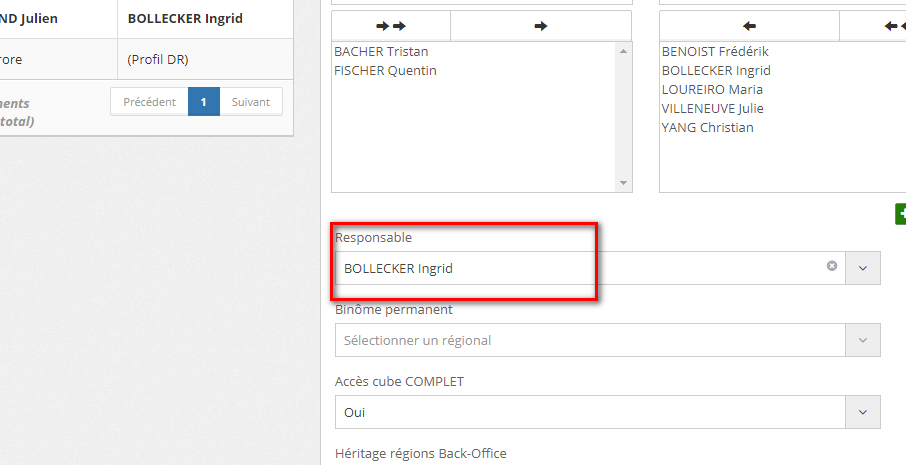The image size is (906, 465).
Task: Clear the Responsable field with the x icon
Action: point(831,267)
